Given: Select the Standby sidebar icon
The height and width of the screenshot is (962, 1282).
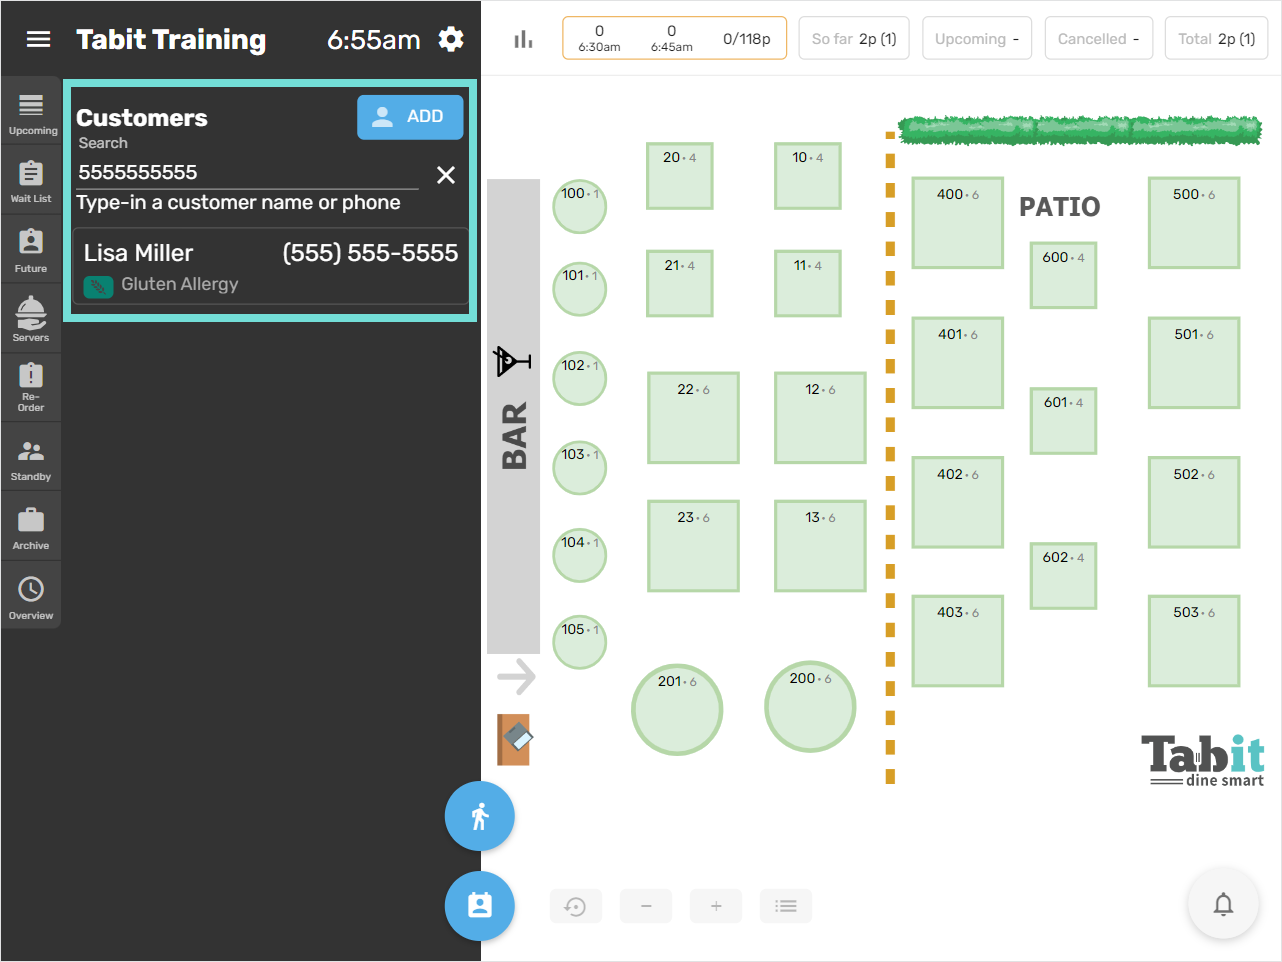Looking at the screenshot, I should click(x=31, y=456).
